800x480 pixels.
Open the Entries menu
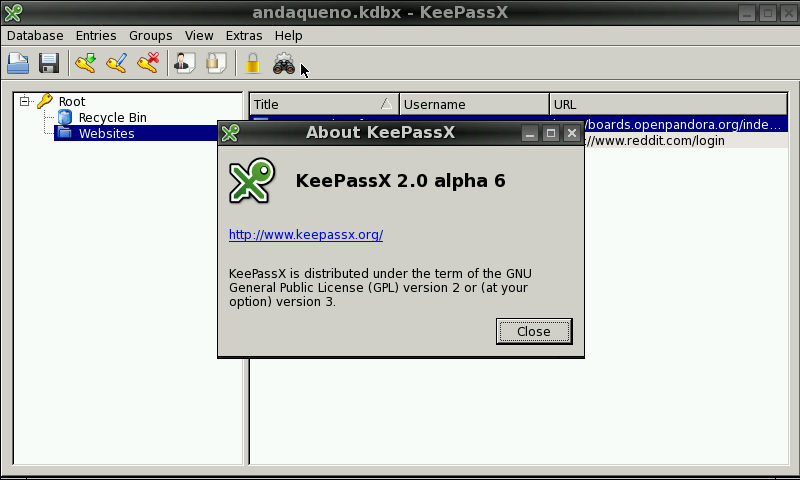click(96, 36)
